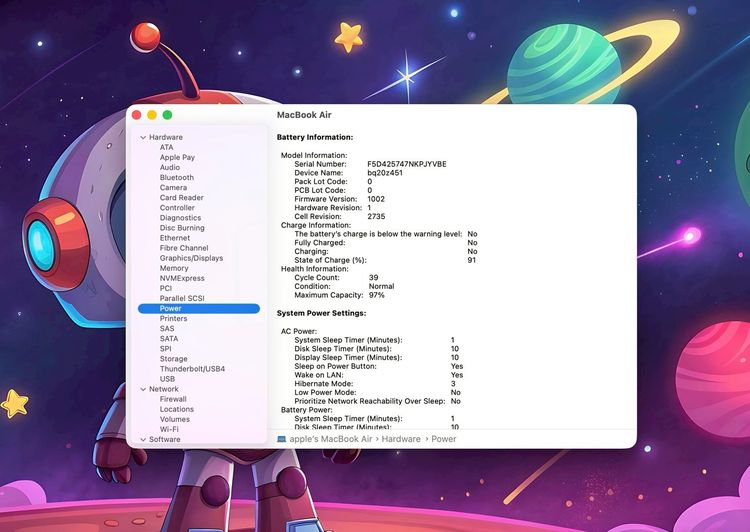This screenshot has height=532, width=750.
Task: Open the Wi-Fi entry under Network
Action: click(x=169, y=429)
